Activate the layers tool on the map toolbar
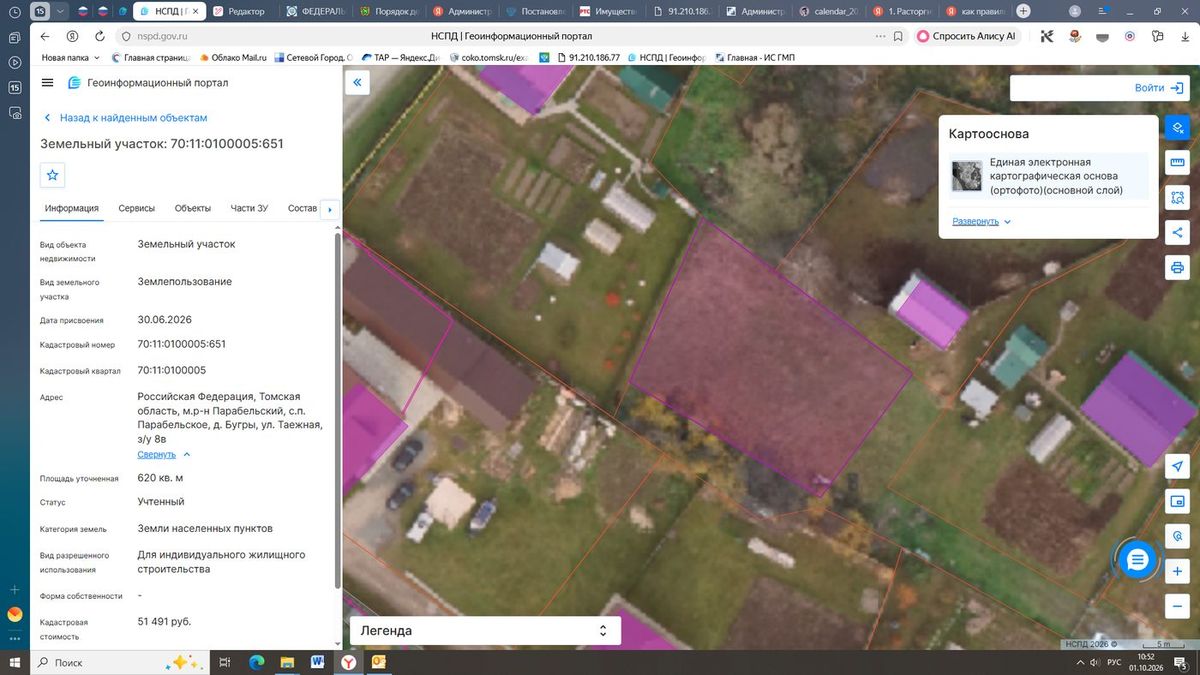 1177,128
